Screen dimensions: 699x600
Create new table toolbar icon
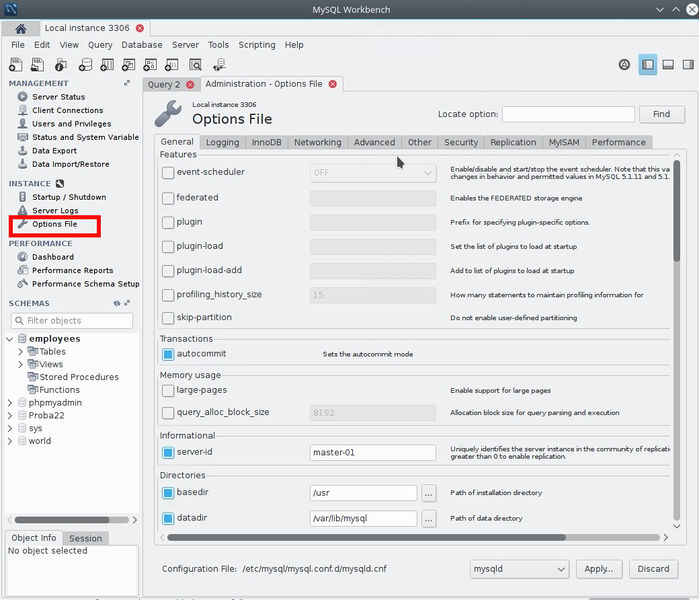click(107, 65)
